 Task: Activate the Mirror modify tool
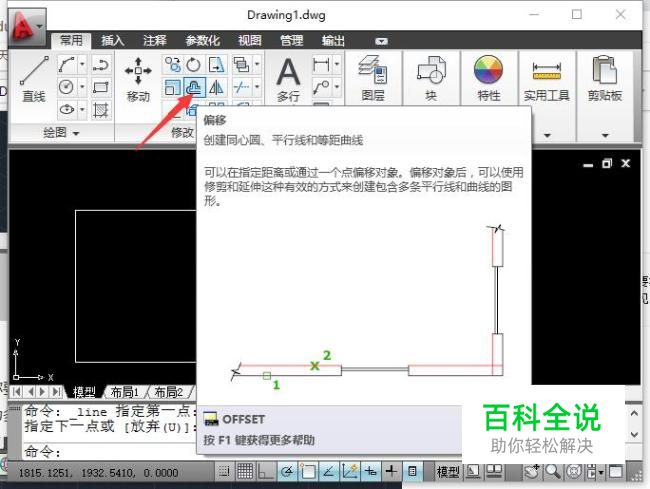click(216, 87)
